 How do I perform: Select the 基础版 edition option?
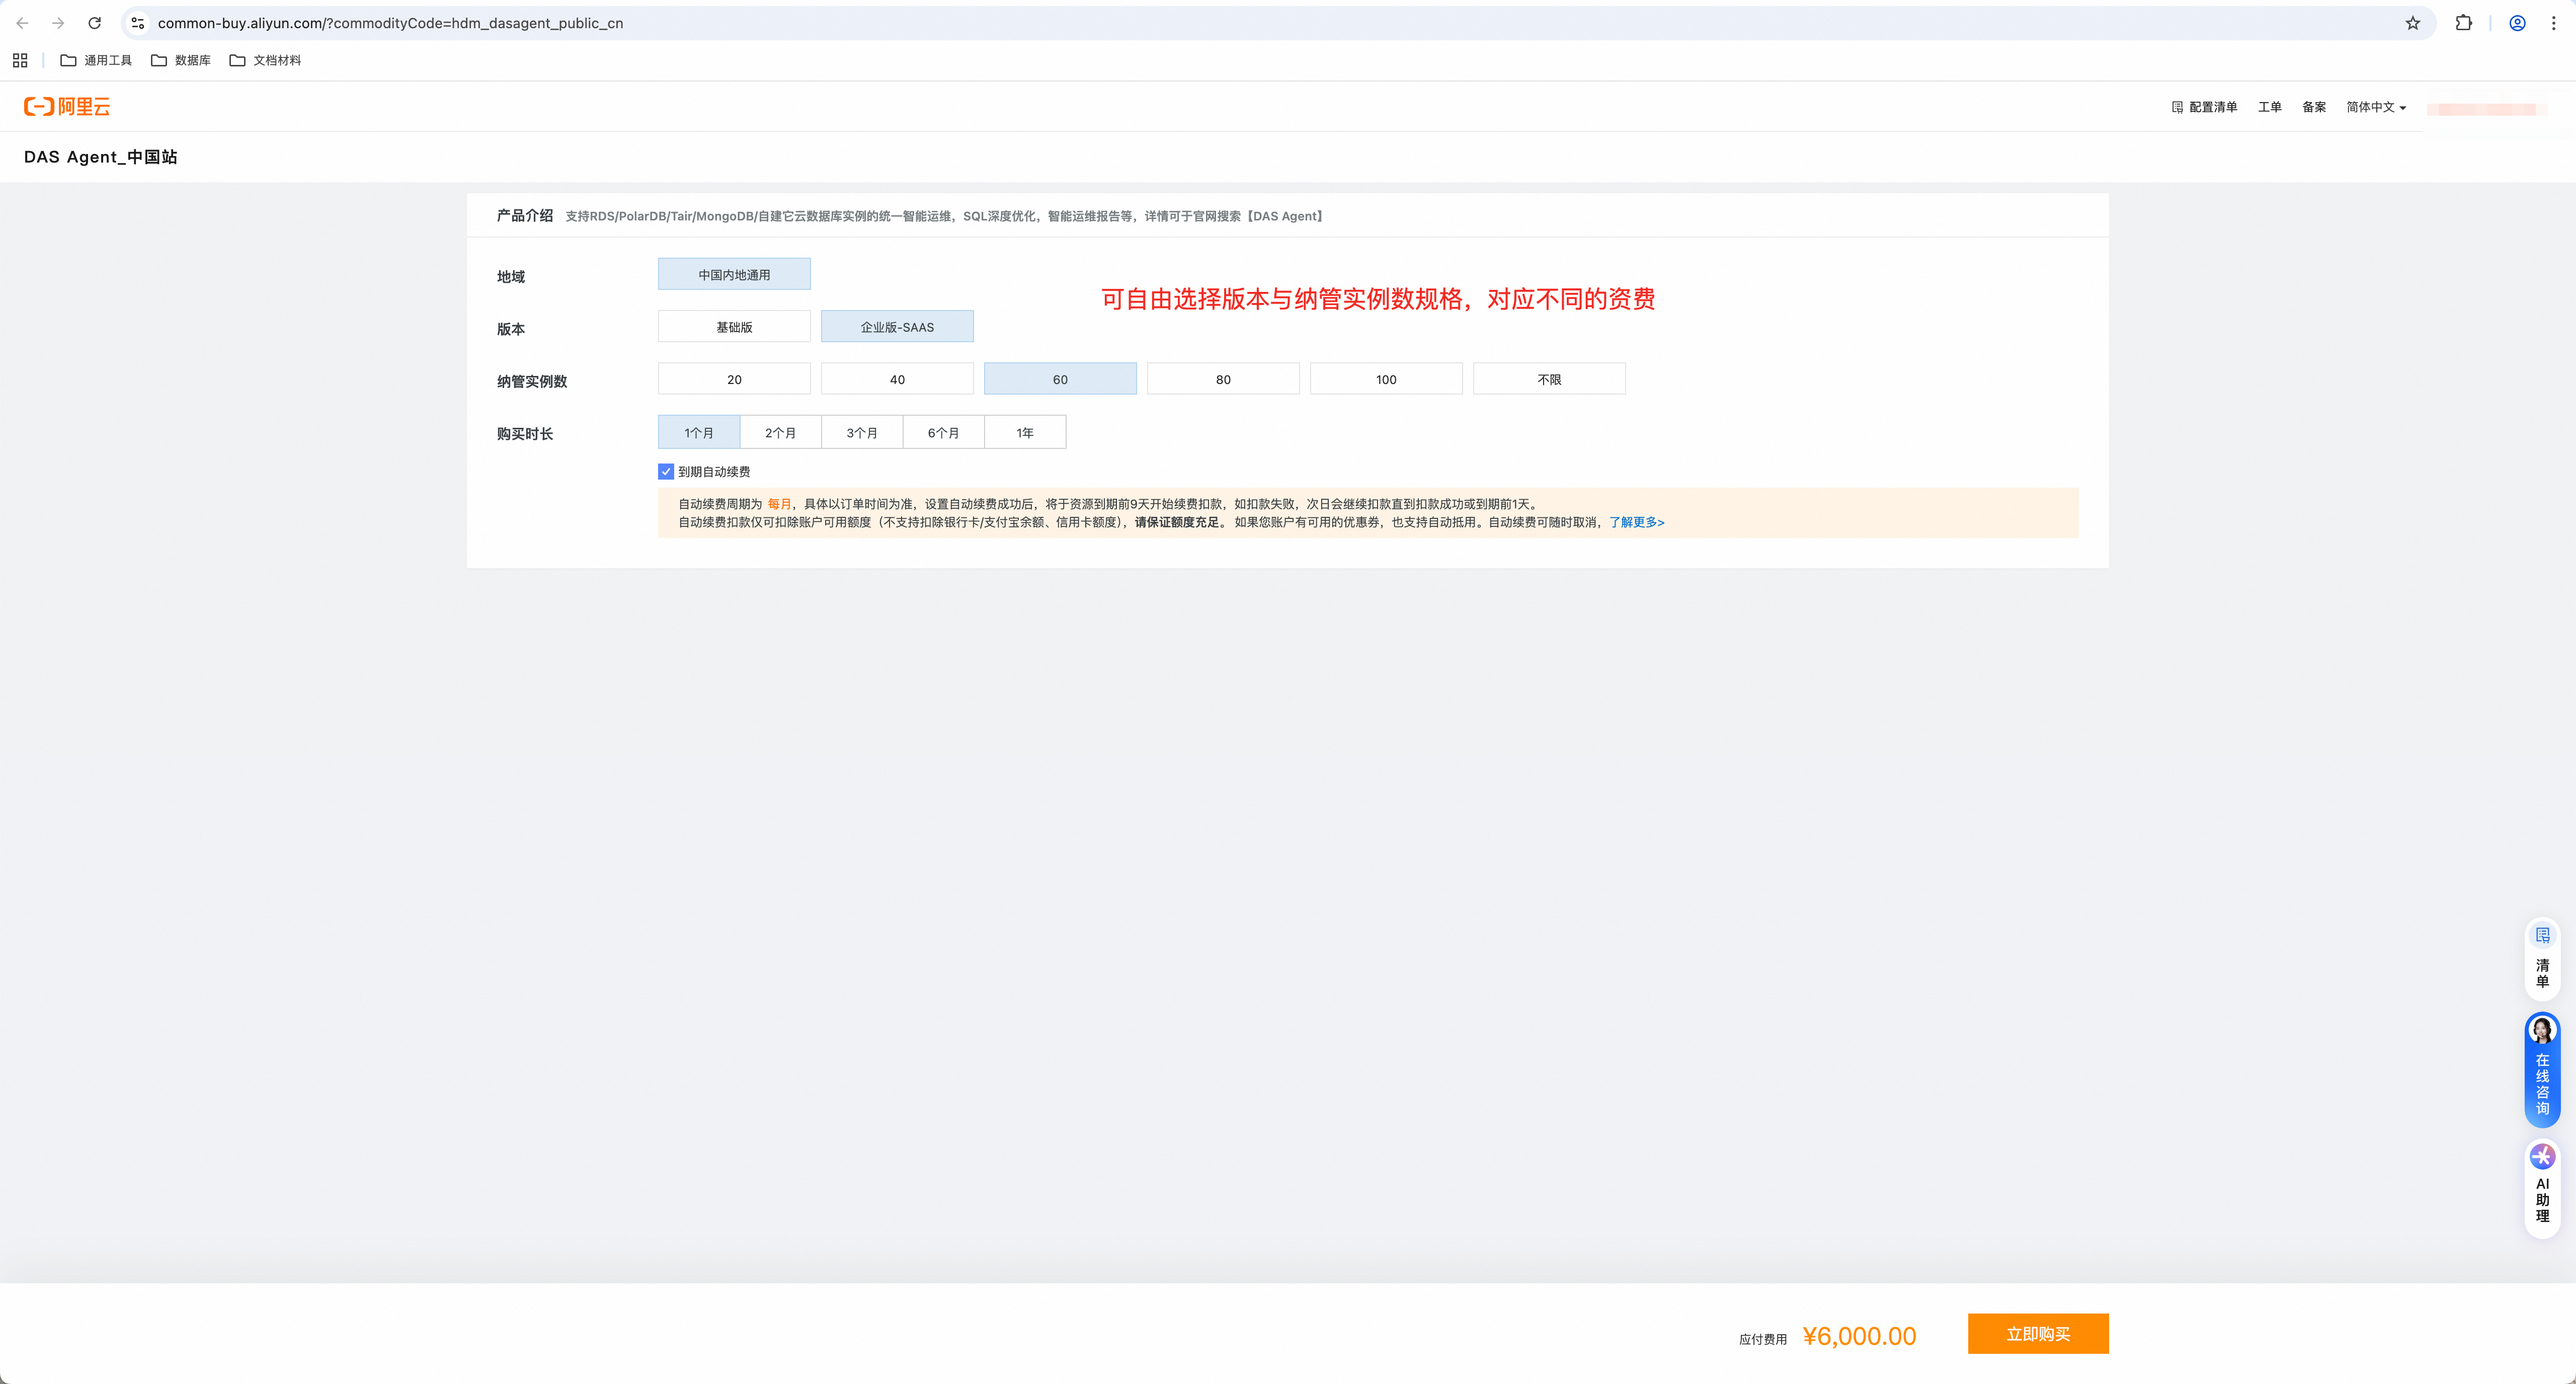coord(734,327)
